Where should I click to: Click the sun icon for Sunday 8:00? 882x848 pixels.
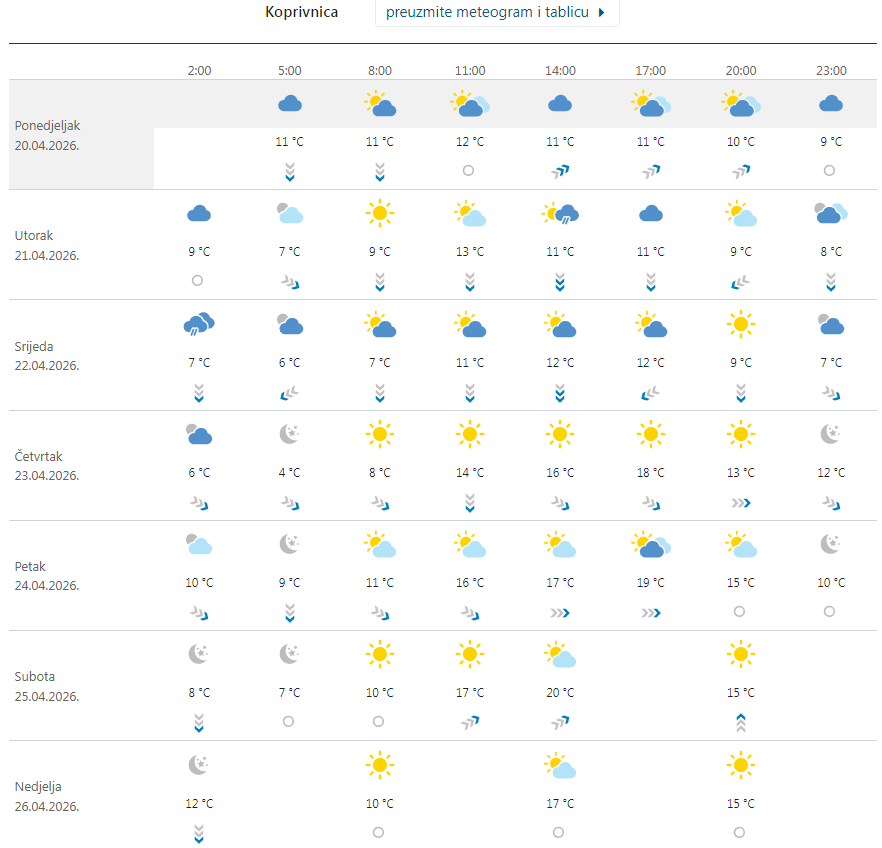pos(379,765)
